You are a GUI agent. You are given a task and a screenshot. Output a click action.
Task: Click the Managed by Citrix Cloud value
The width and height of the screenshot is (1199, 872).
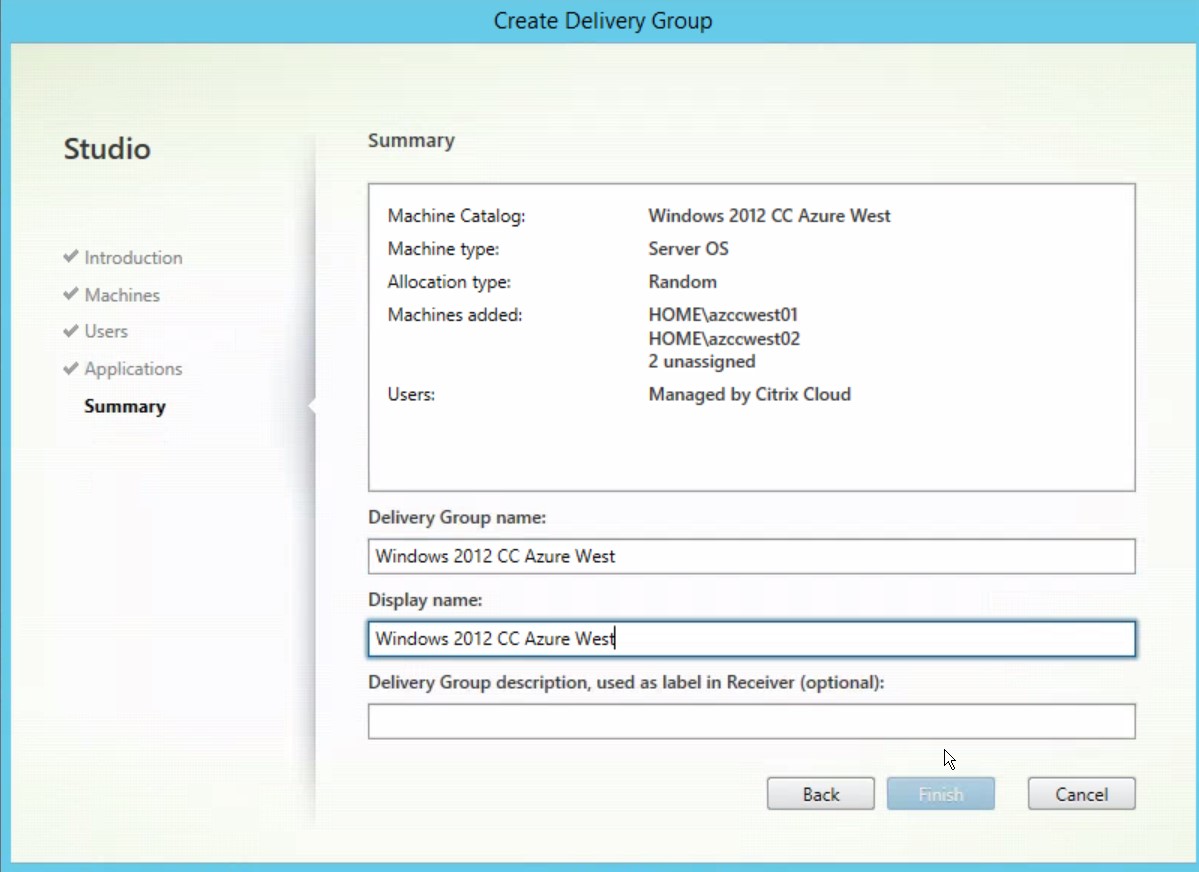tap(749, 394)
